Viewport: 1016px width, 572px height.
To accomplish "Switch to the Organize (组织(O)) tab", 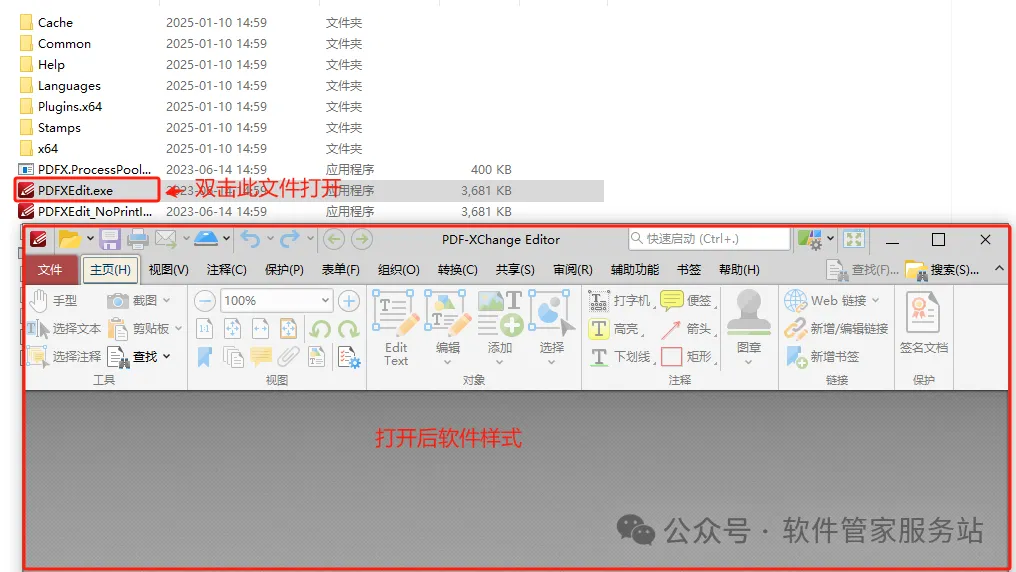I will 398,269.
